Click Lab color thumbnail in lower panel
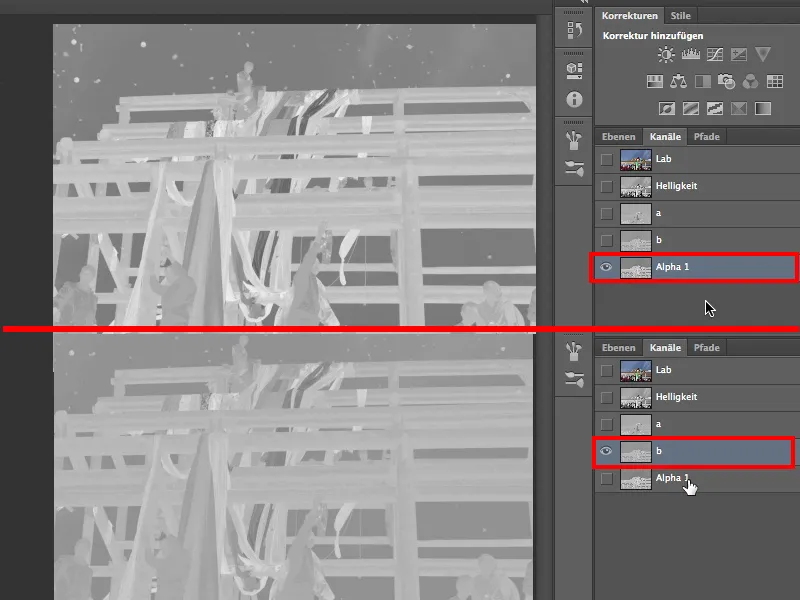Screen dimensions: 800x600 click(x=636, y=370)
